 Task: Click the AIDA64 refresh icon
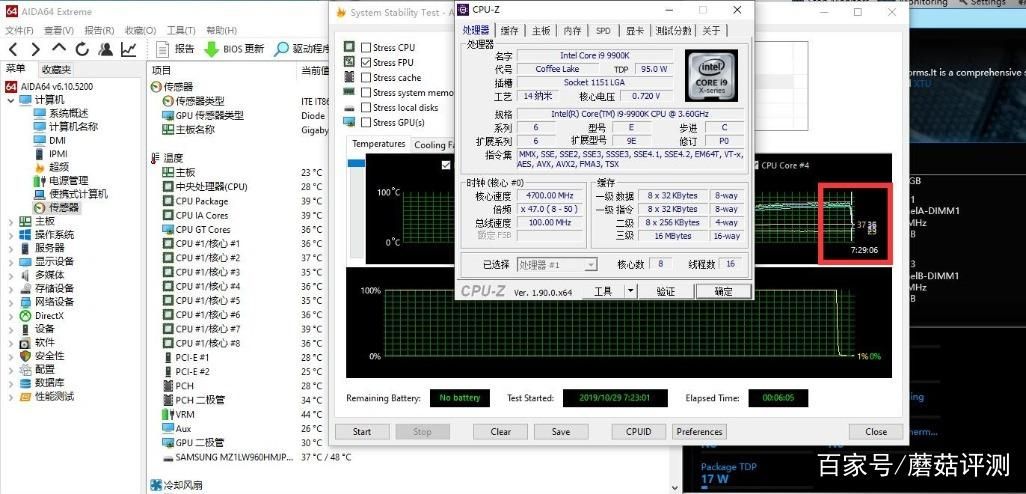(82, 49)
